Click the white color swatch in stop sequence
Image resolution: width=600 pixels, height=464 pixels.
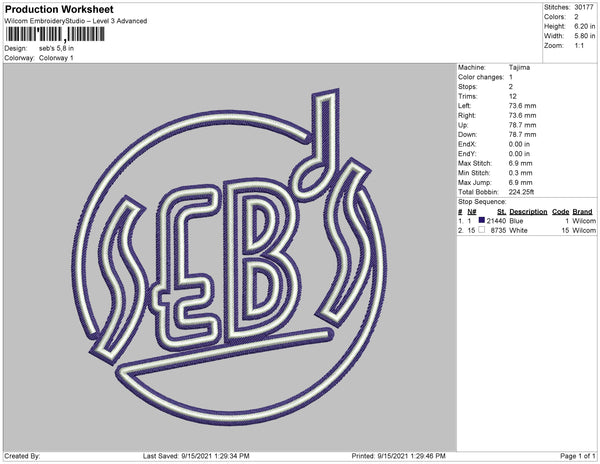(x=481, y=230)
